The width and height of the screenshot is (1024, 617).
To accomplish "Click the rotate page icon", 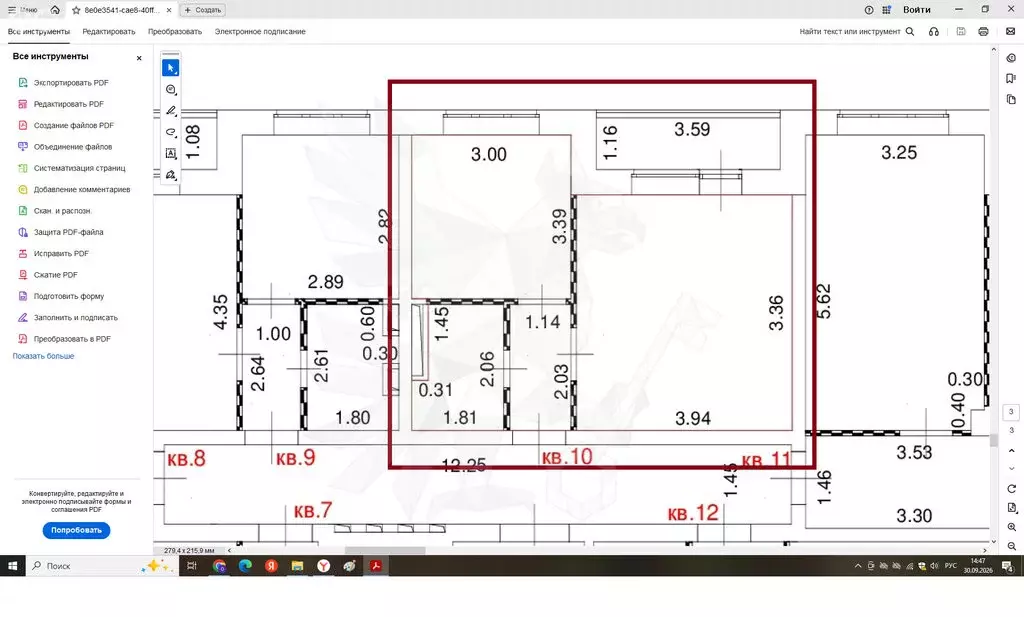I will 1012,489.
